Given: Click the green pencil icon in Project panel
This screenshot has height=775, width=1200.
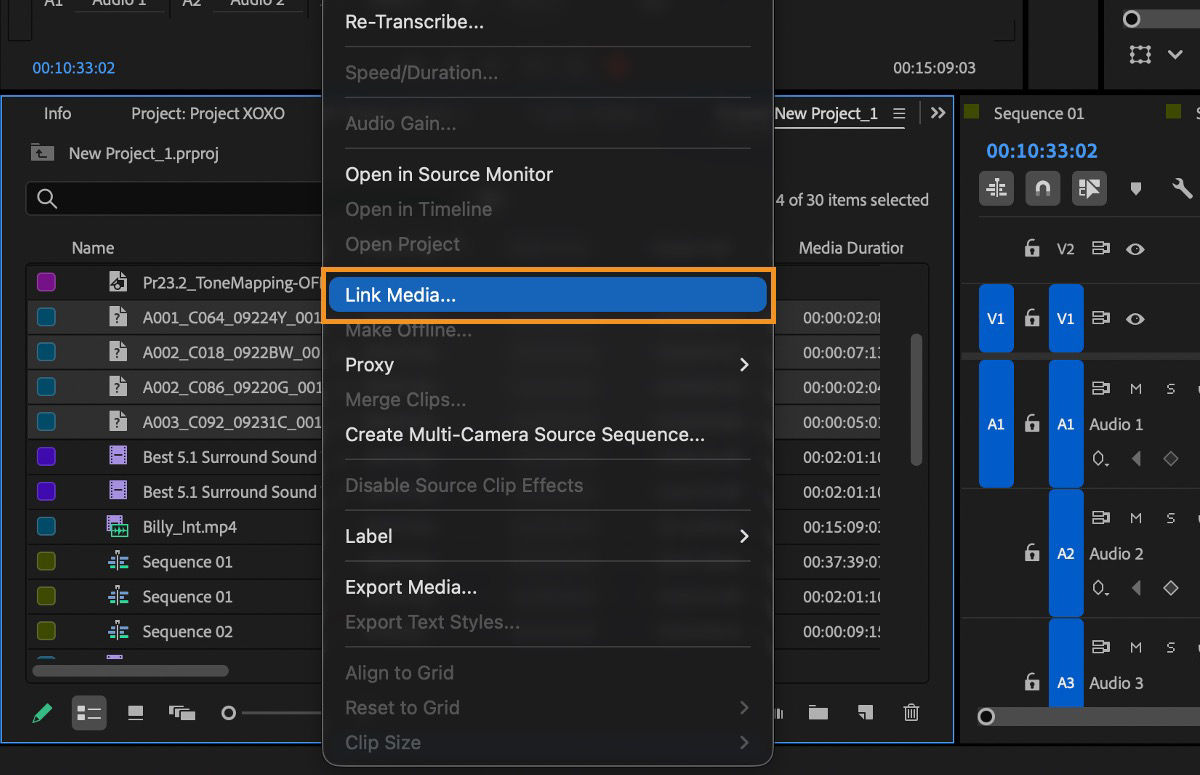Looking at the screenshot, I should 42,713.
